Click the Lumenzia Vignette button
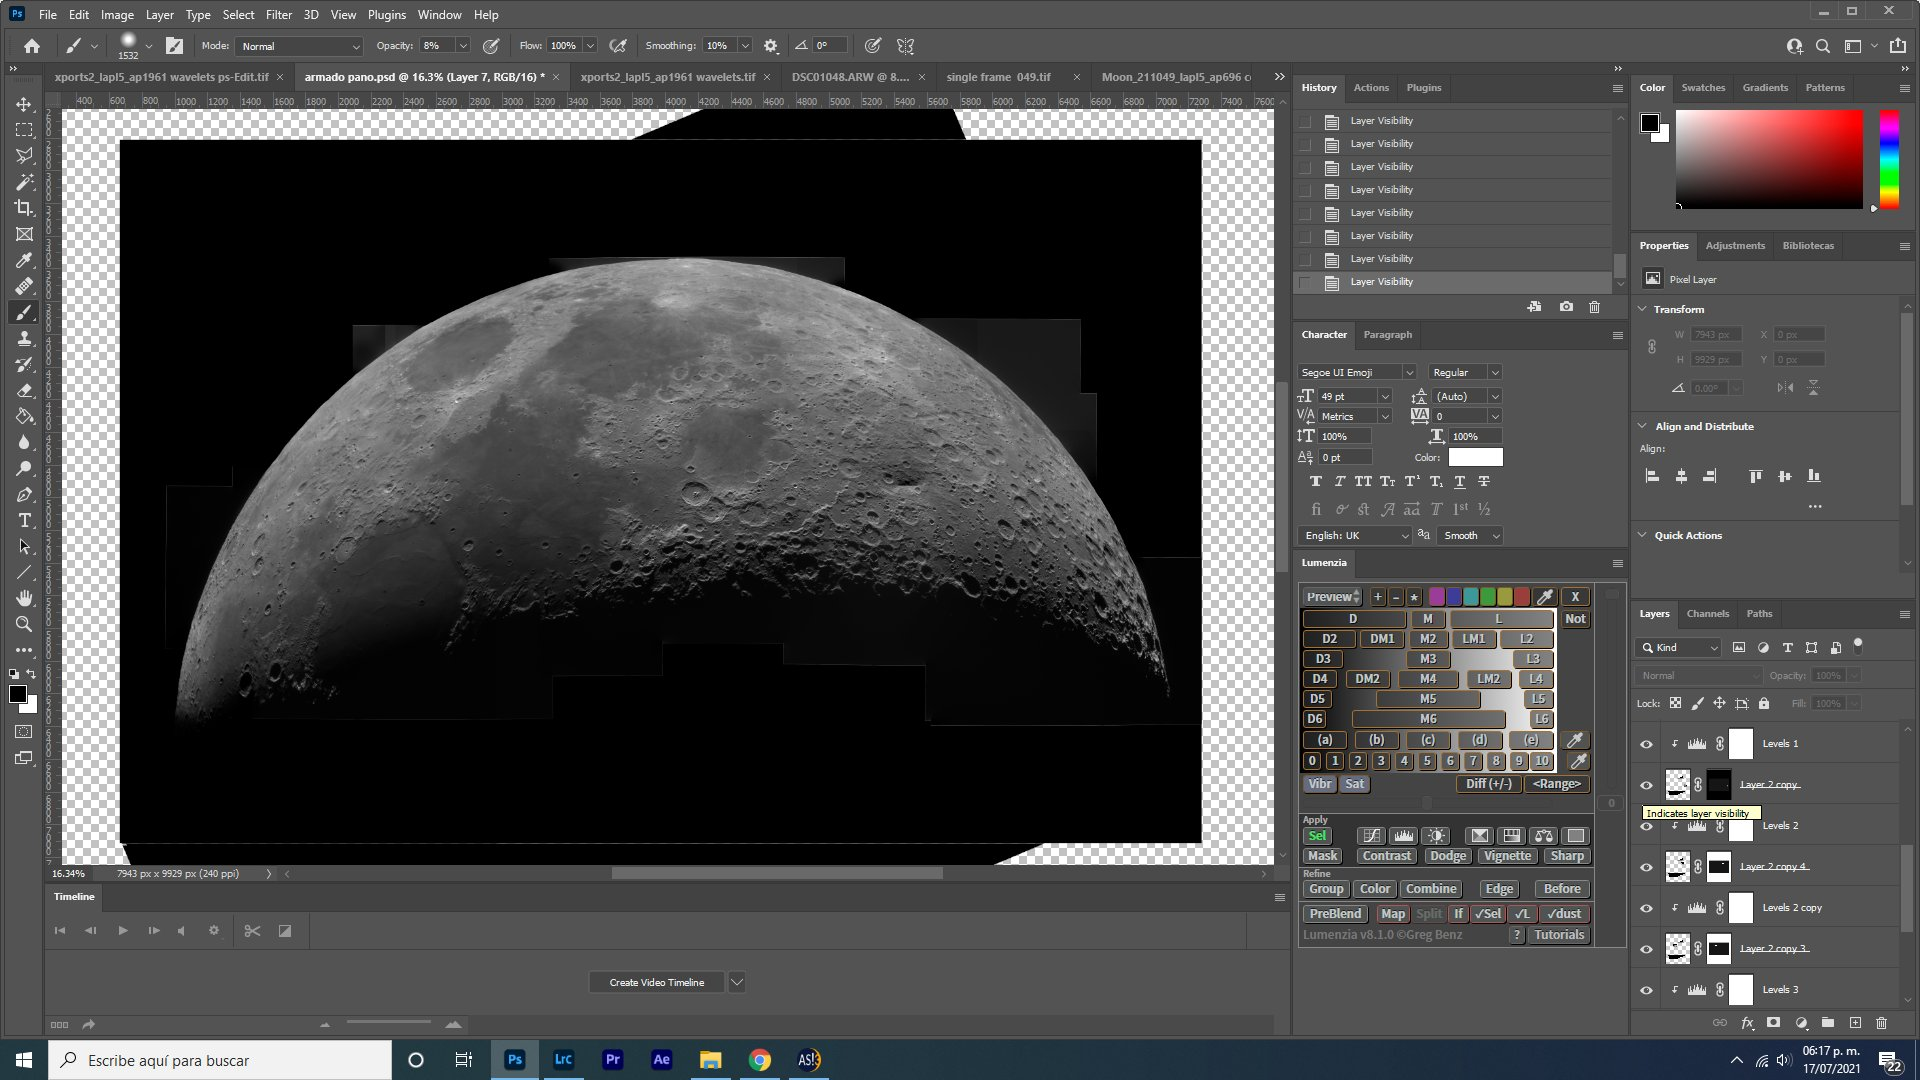 [x=1507, y=856]
